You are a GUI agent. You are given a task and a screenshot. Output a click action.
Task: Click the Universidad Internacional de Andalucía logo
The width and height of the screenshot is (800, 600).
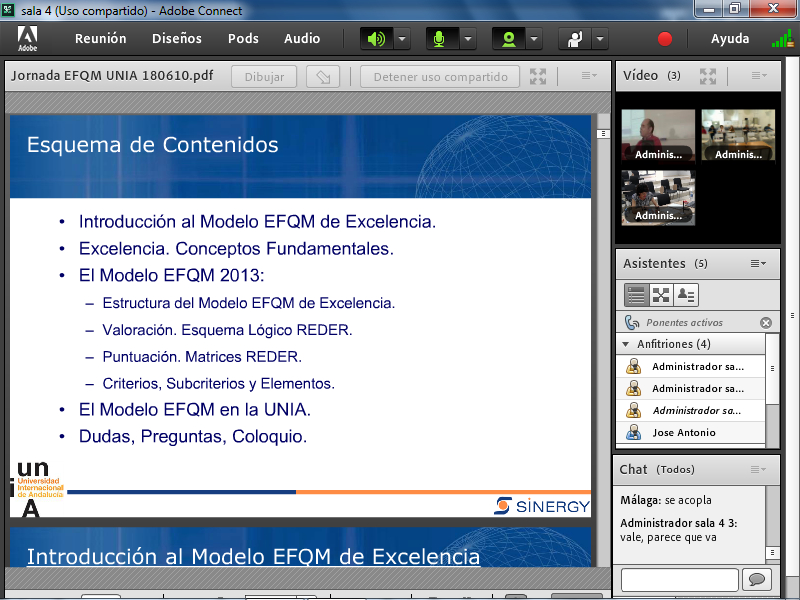[x=38, y=488]
